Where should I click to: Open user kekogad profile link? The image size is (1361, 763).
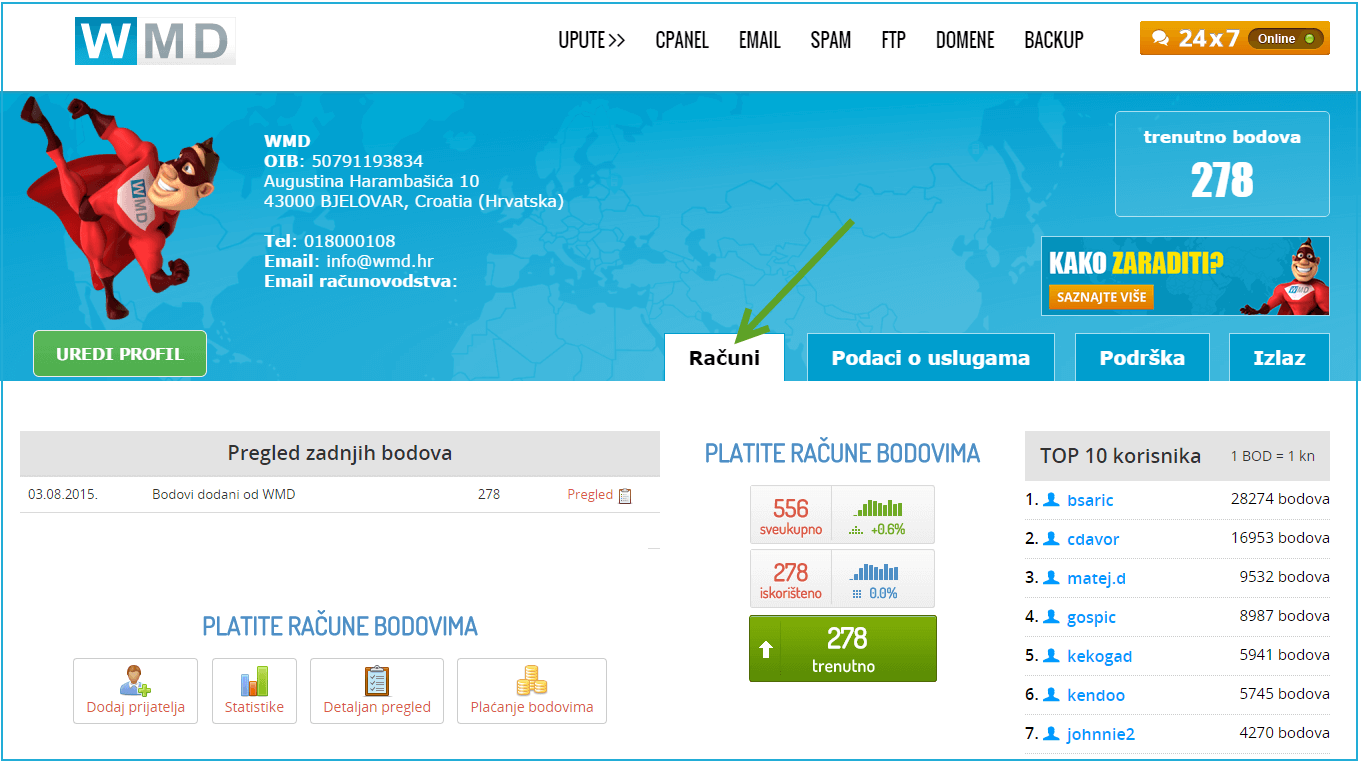1100,656
